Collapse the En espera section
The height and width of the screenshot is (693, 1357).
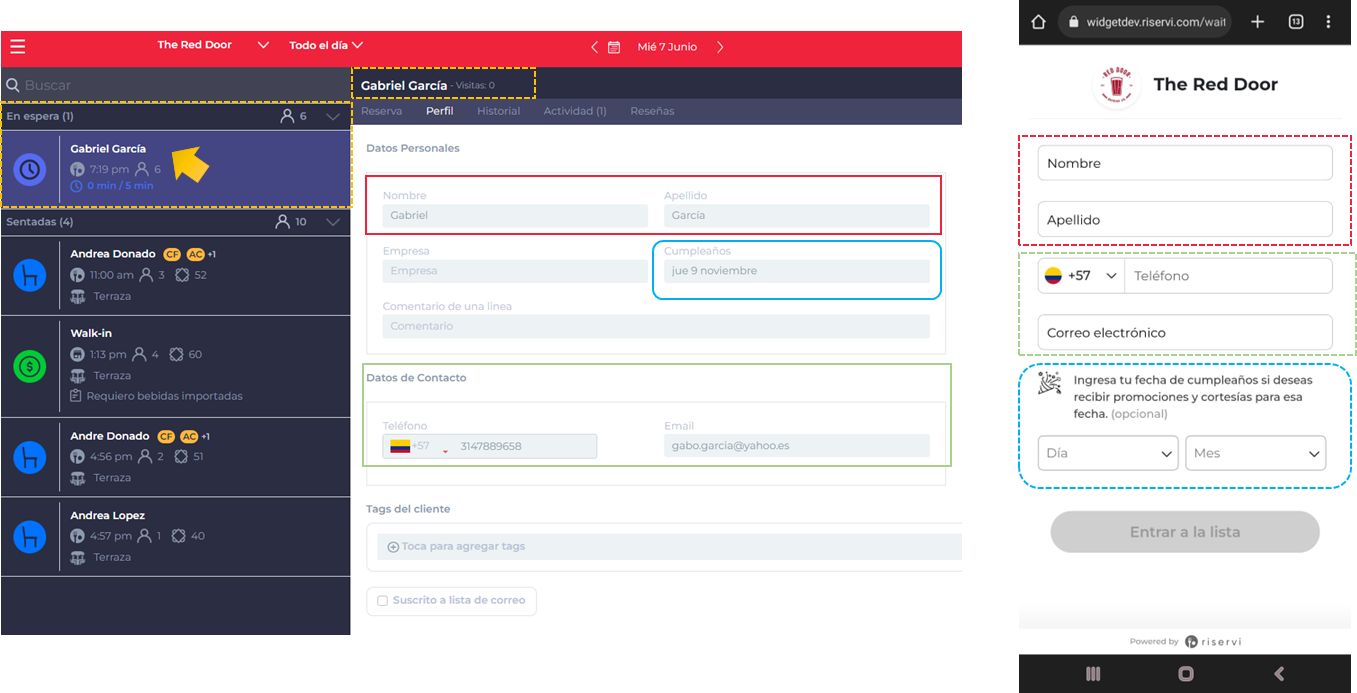click(x=333, y=117)
